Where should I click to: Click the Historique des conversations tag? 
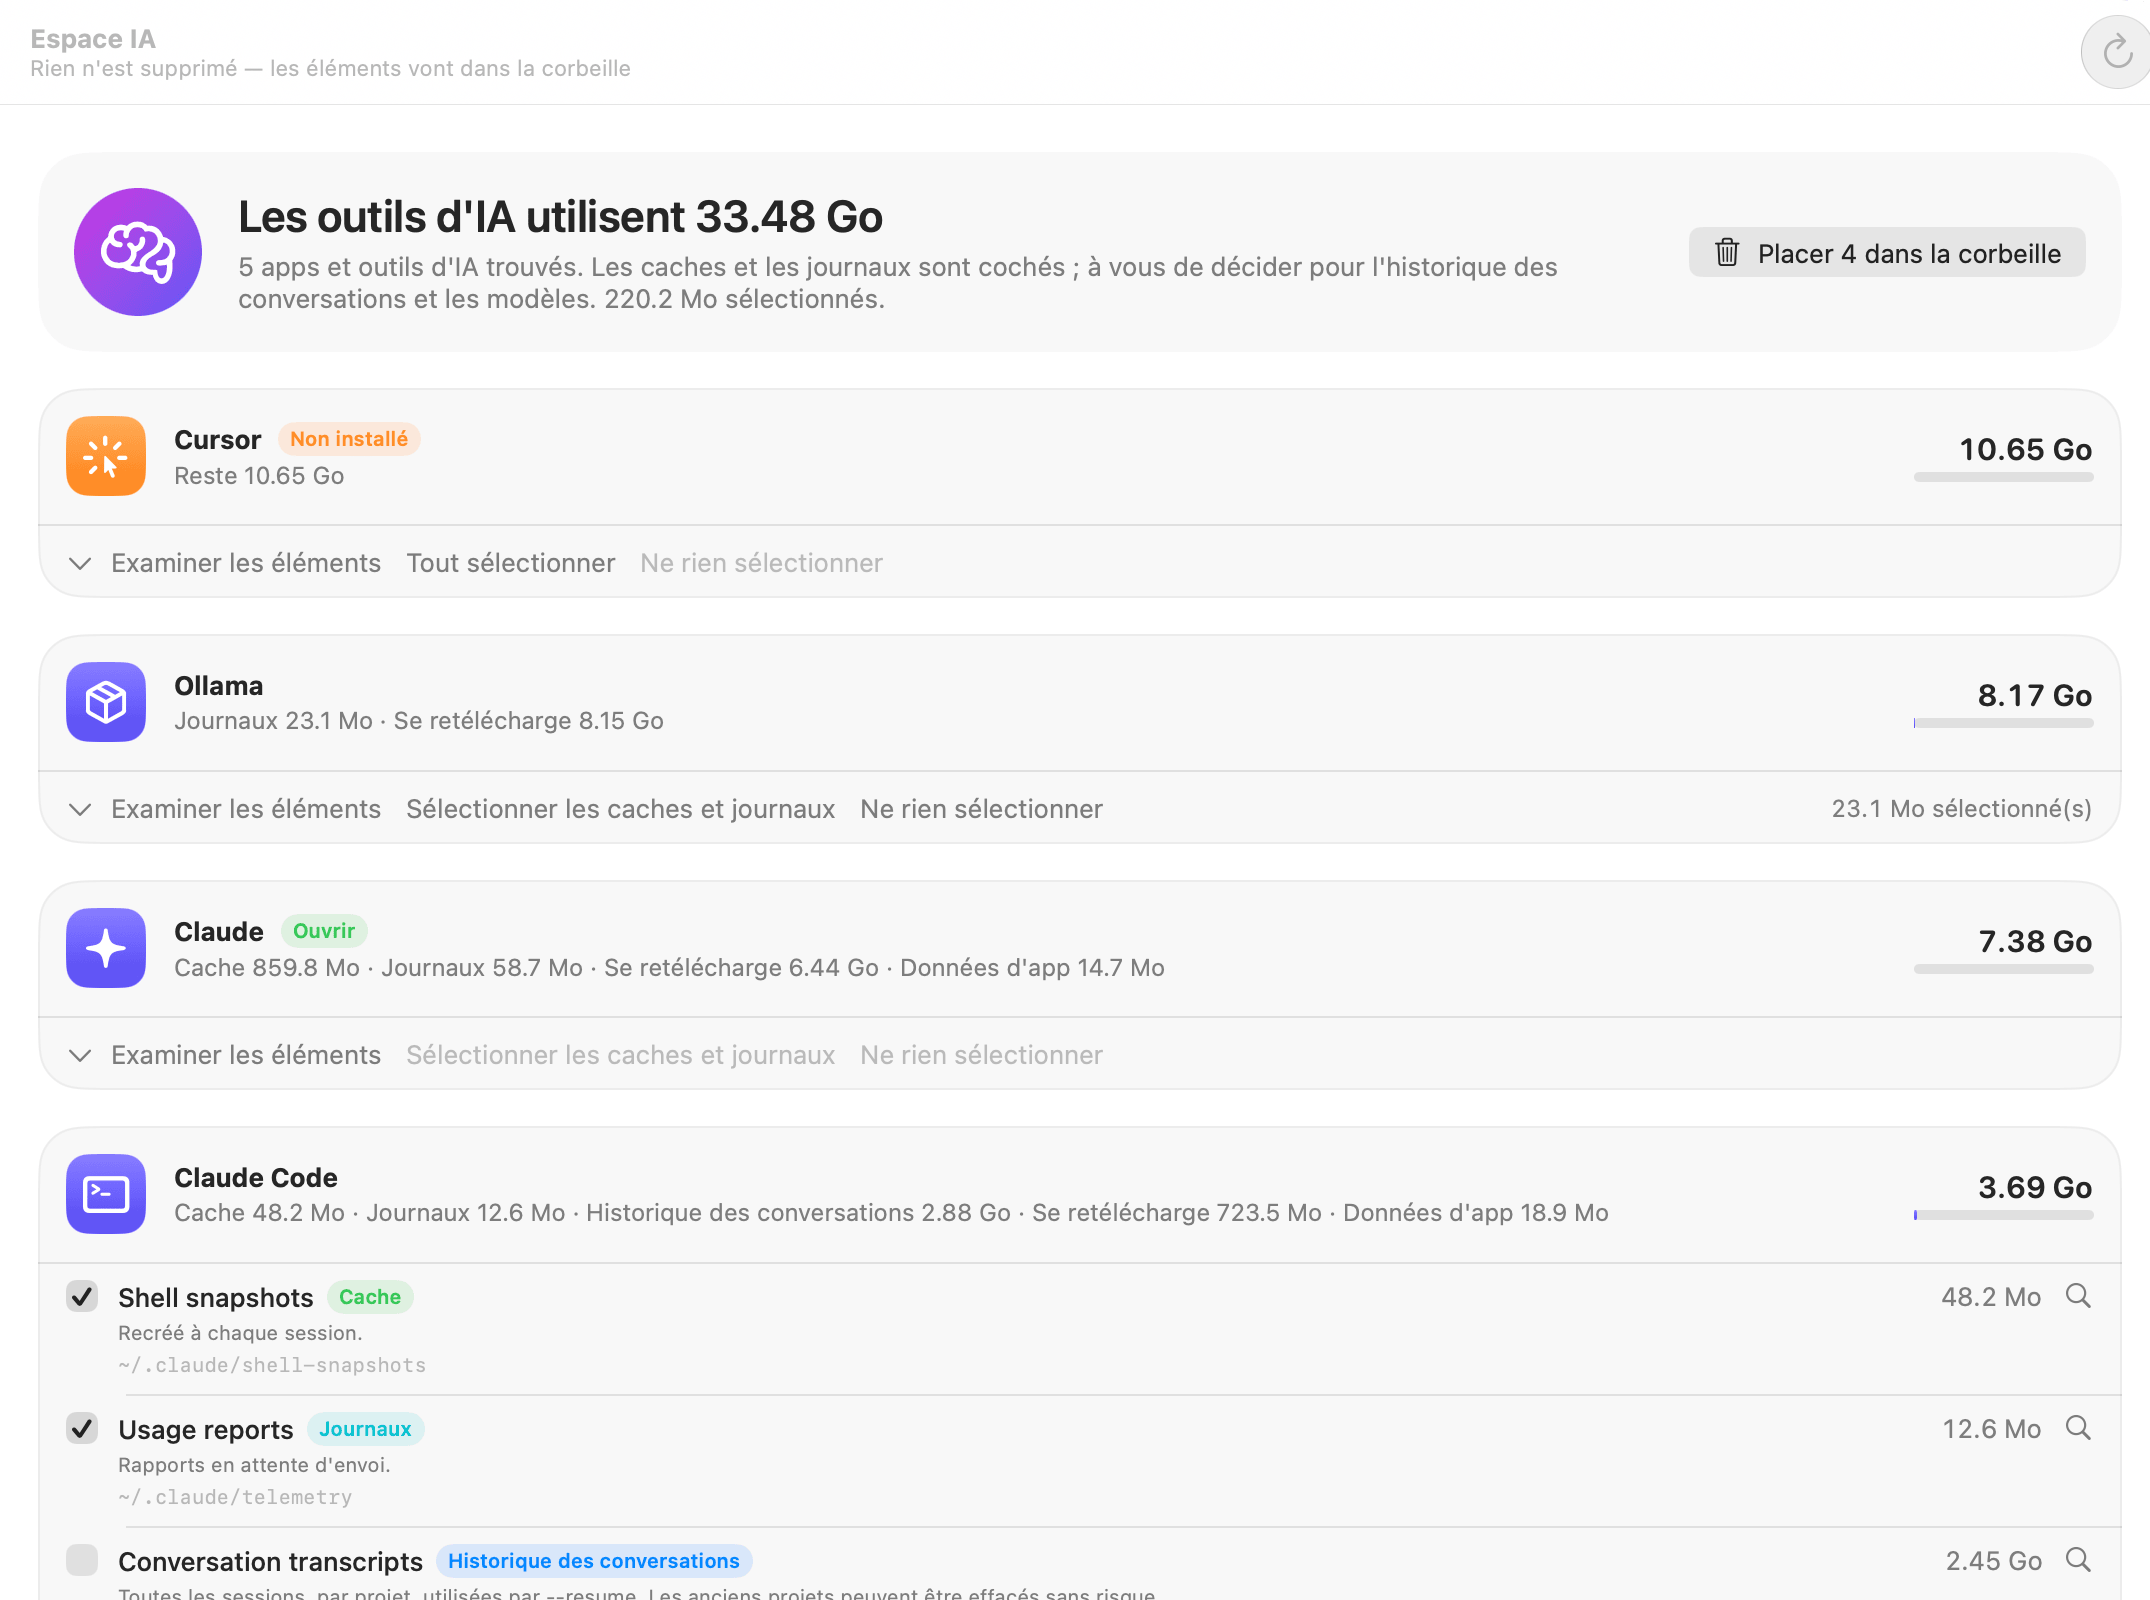tap(594, 1561)
